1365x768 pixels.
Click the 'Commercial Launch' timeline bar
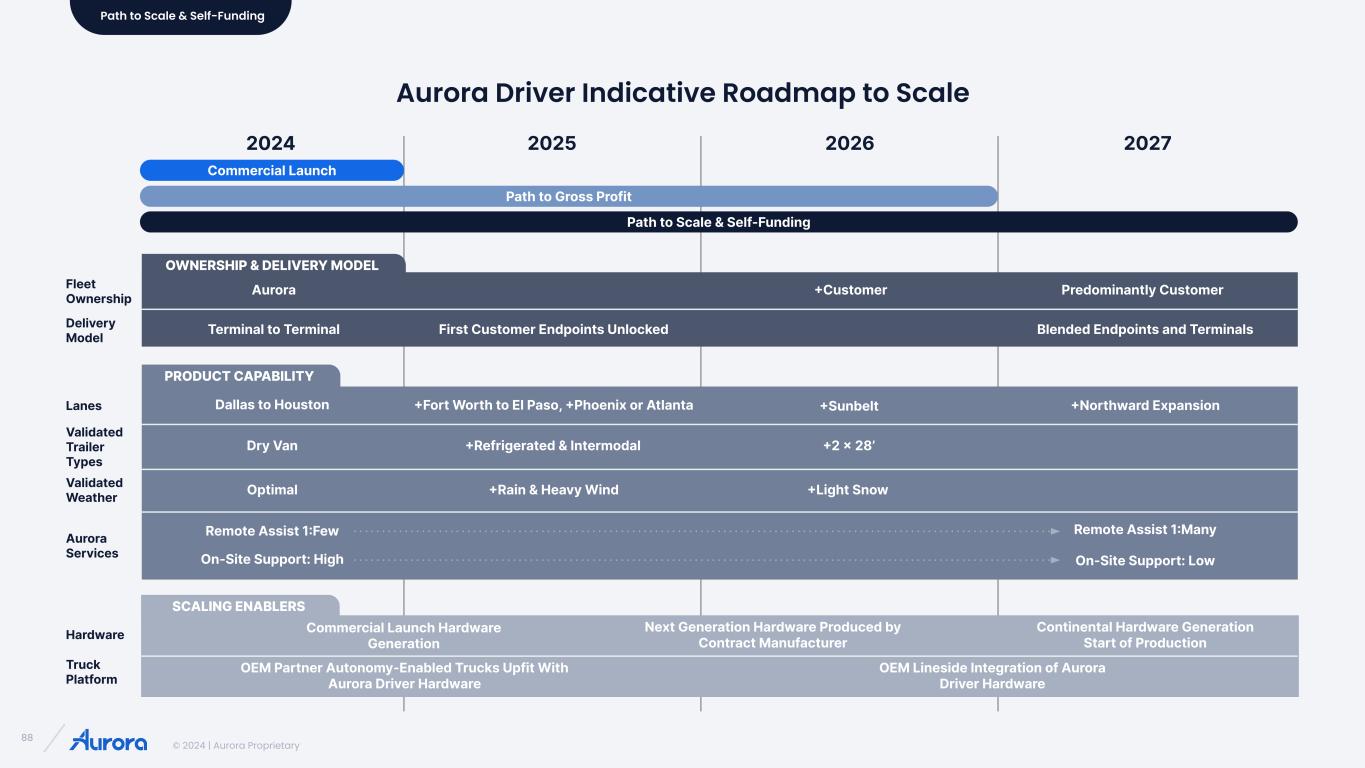[272, 170]
